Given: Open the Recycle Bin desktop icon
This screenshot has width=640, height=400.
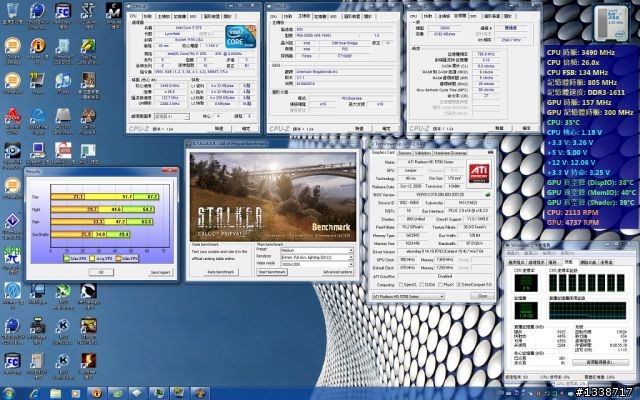Looking at the screenshot, I should click(x=13, y=11).
